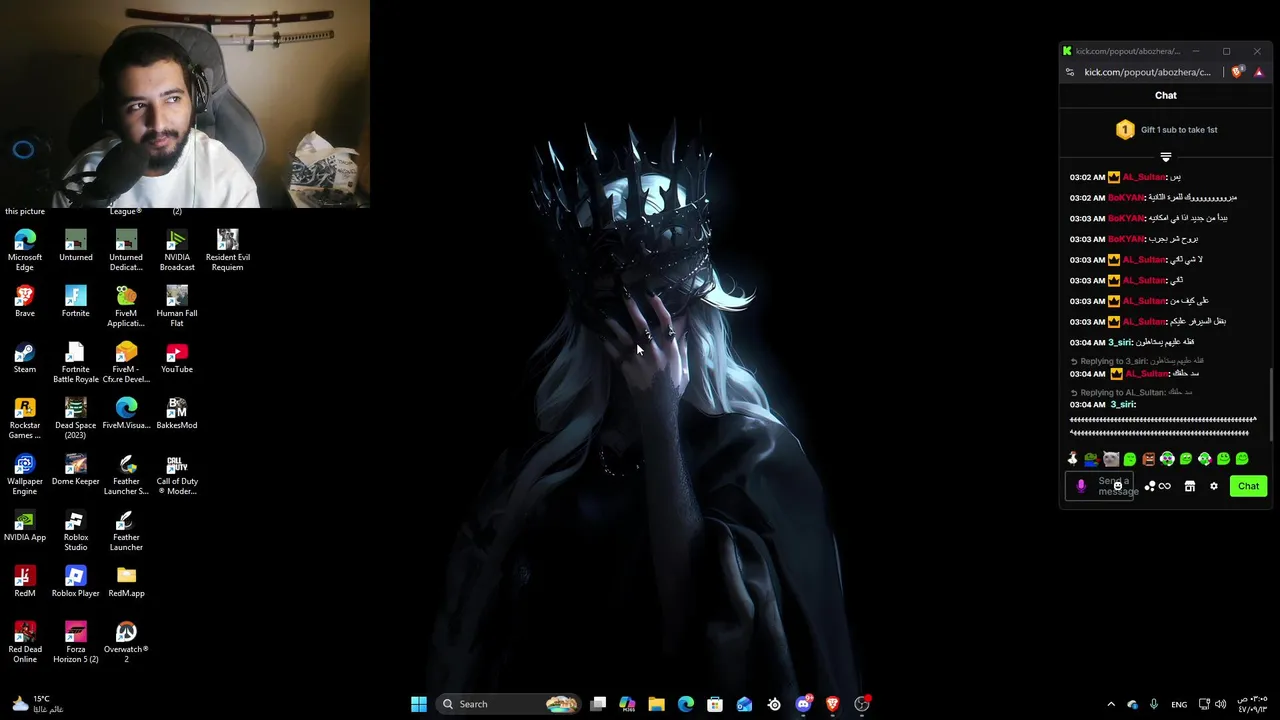Select the BakkesMod desktop icon
This screenshot has width=1280, height=720.
[177, 414]
